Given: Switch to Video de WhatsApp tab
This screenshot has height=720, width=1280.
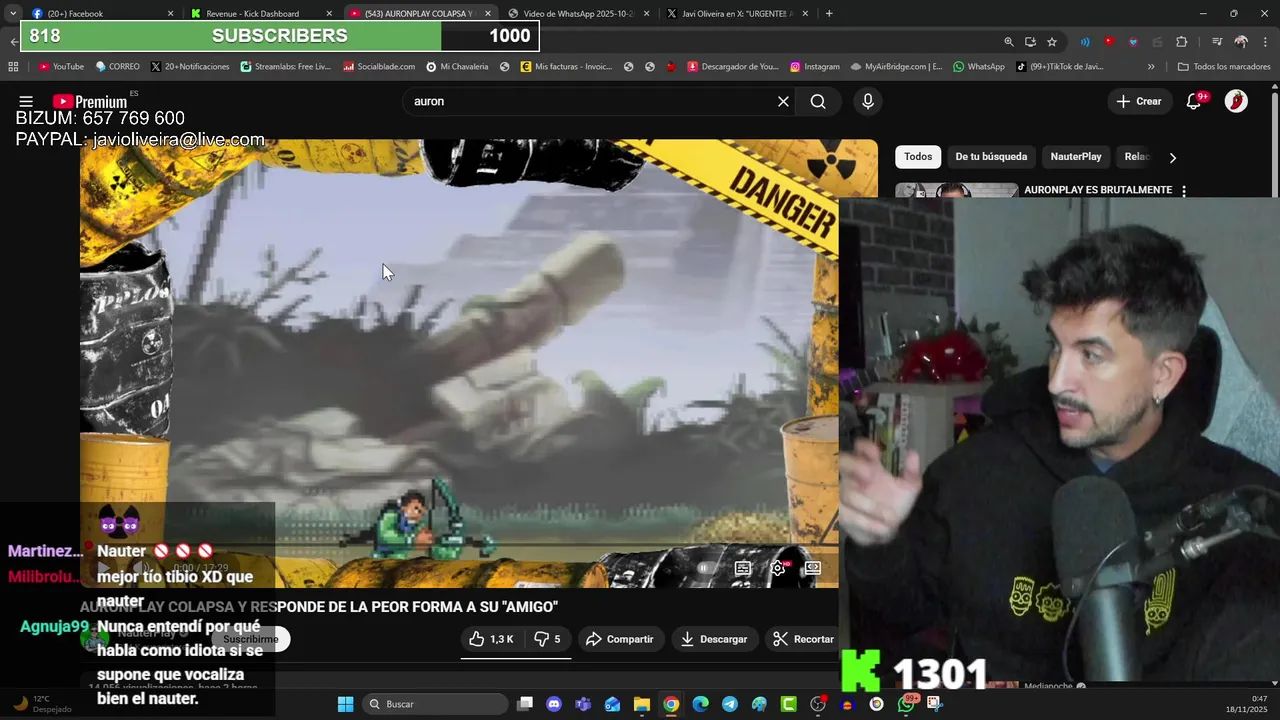Looking at the screenshot, I should click(577, 14).
